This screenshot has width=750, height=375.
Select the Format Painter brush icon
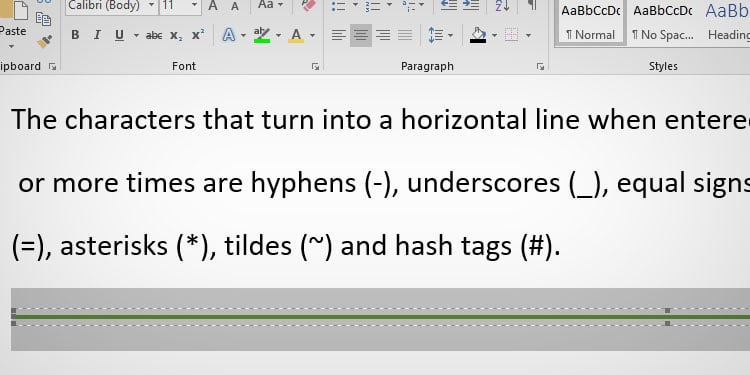coord(44,42)
